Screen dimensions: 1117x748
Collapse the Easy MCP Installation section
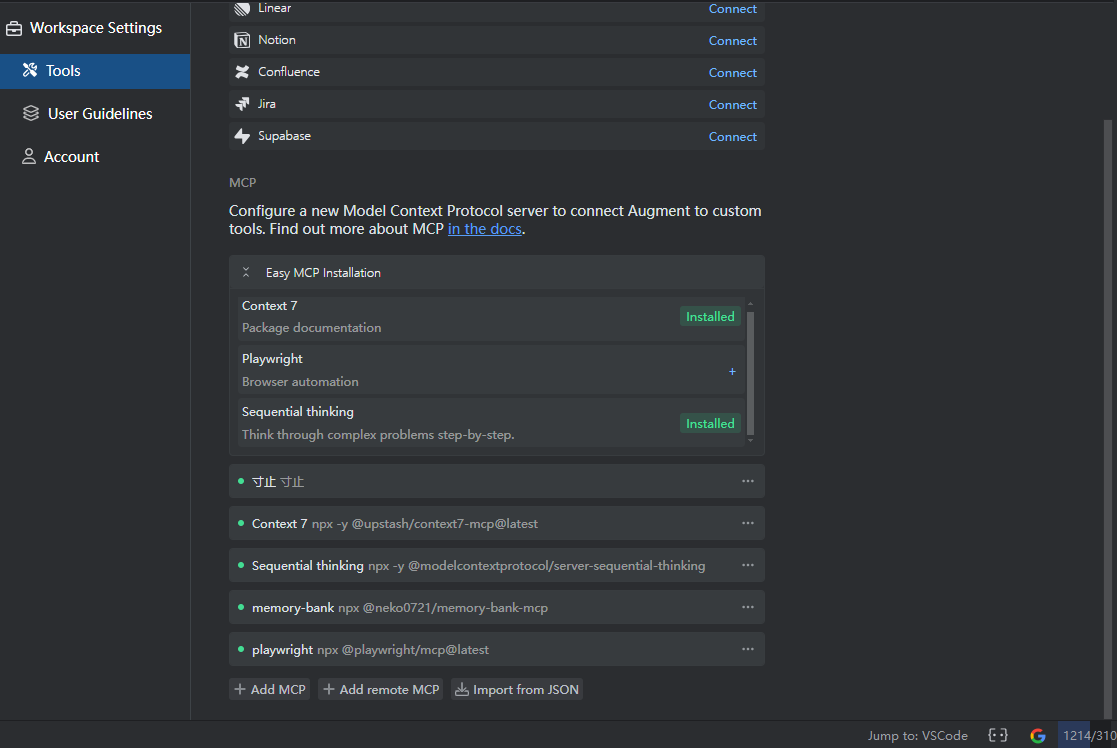point(246,272)
